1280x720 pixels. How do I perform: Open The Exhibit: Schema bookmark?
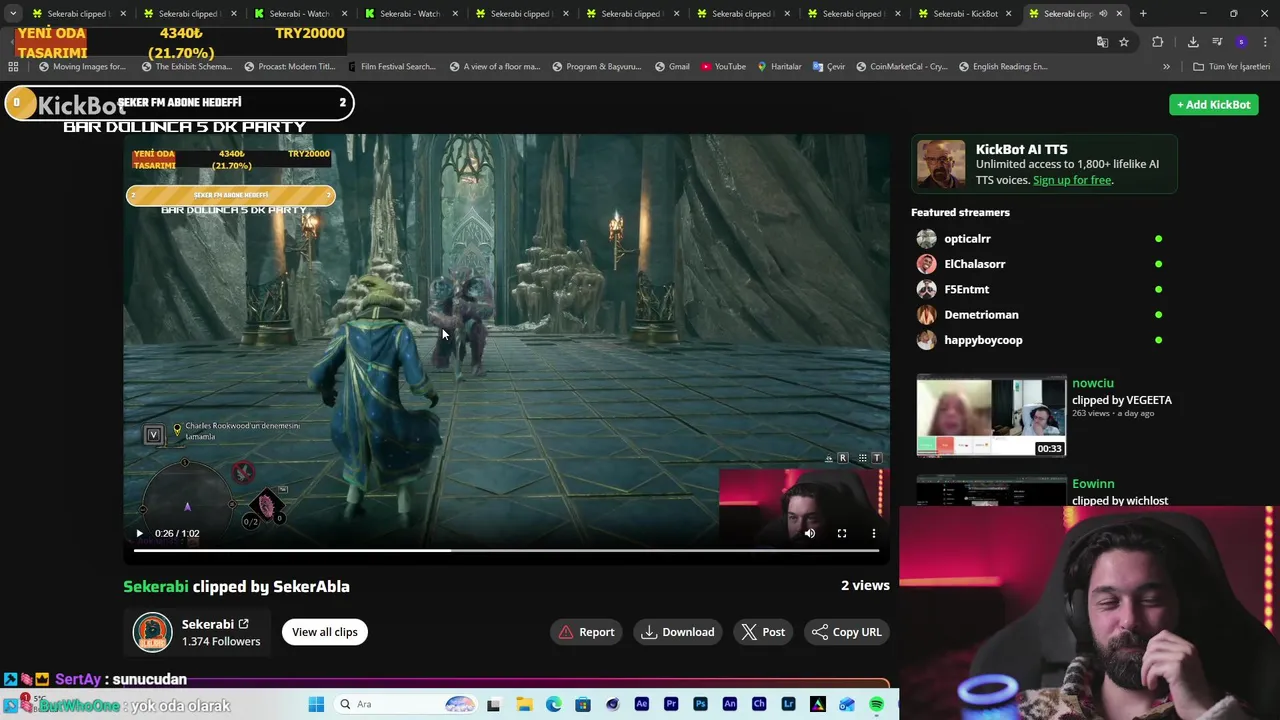click(x=187, y=67)
